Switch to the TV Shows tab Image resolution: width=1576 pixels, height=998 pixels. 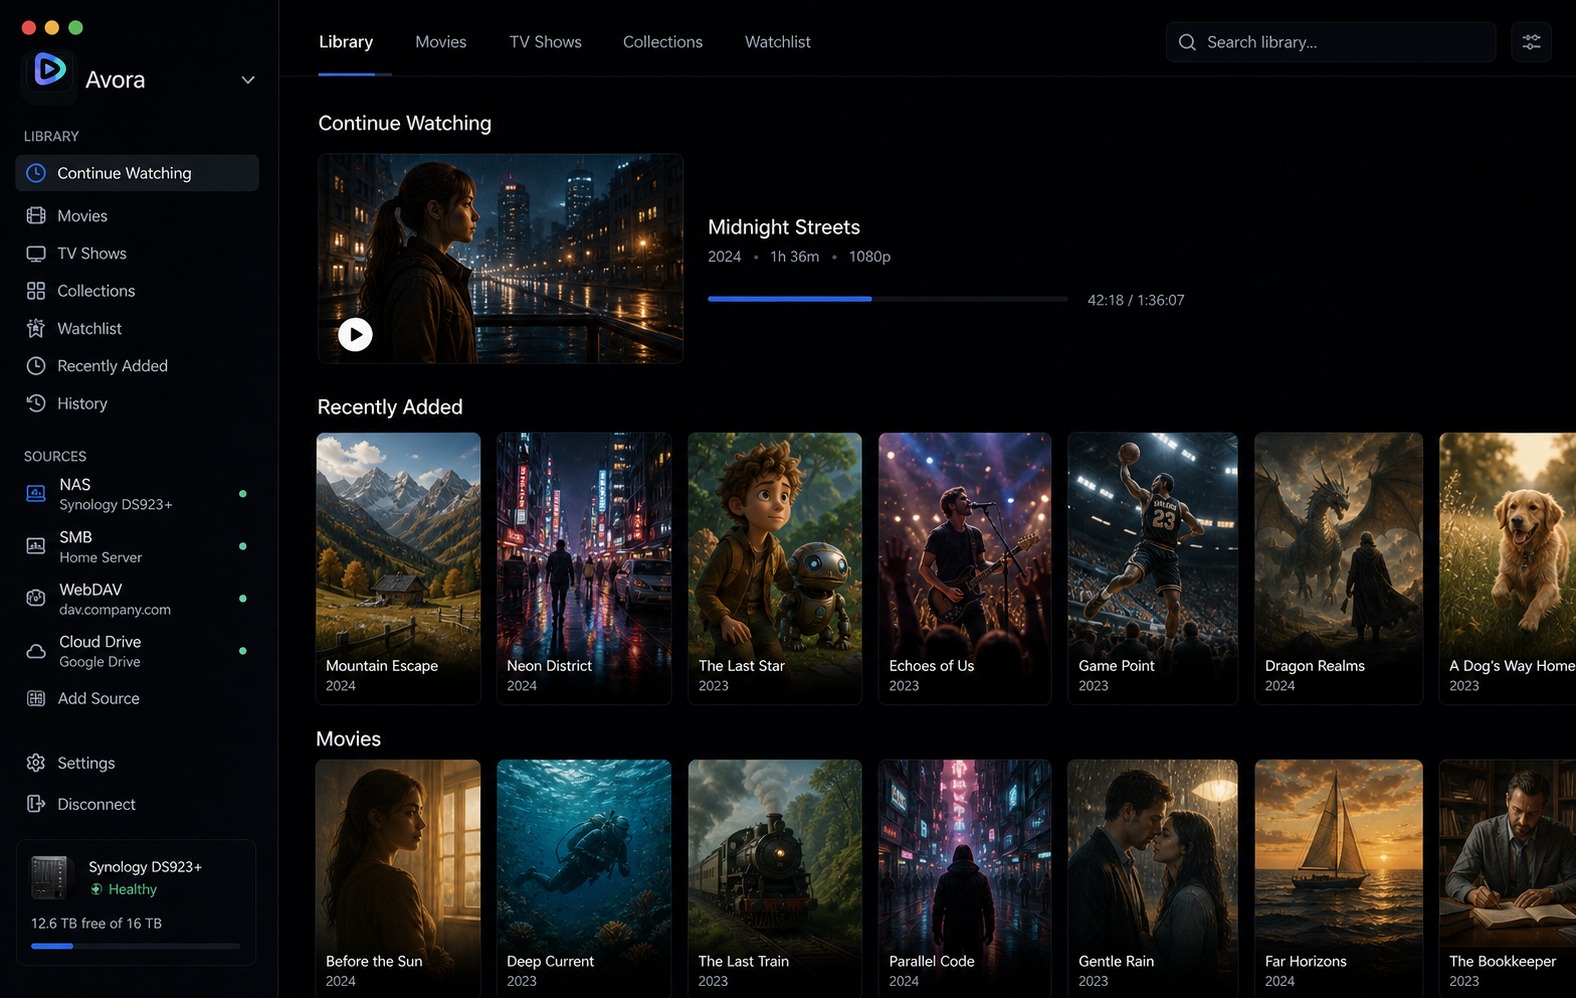545,42
